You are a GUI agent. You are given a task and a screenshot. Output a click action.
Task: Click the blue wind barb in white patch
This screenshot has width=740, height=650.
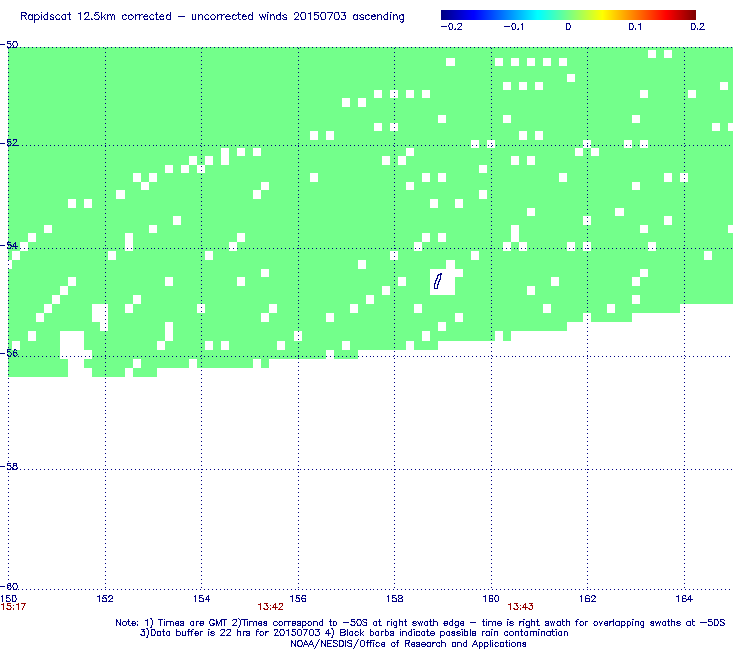tap(438, 281)
